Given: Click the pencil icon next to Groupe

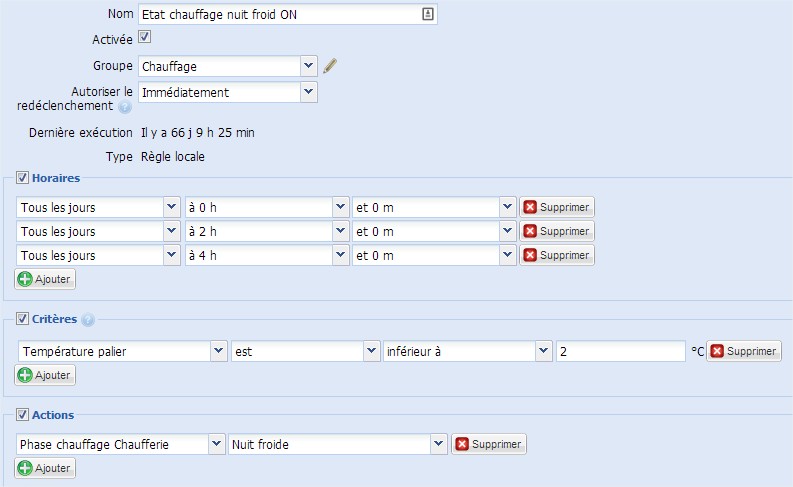Looking at the screenshot, I should (331, 66).
